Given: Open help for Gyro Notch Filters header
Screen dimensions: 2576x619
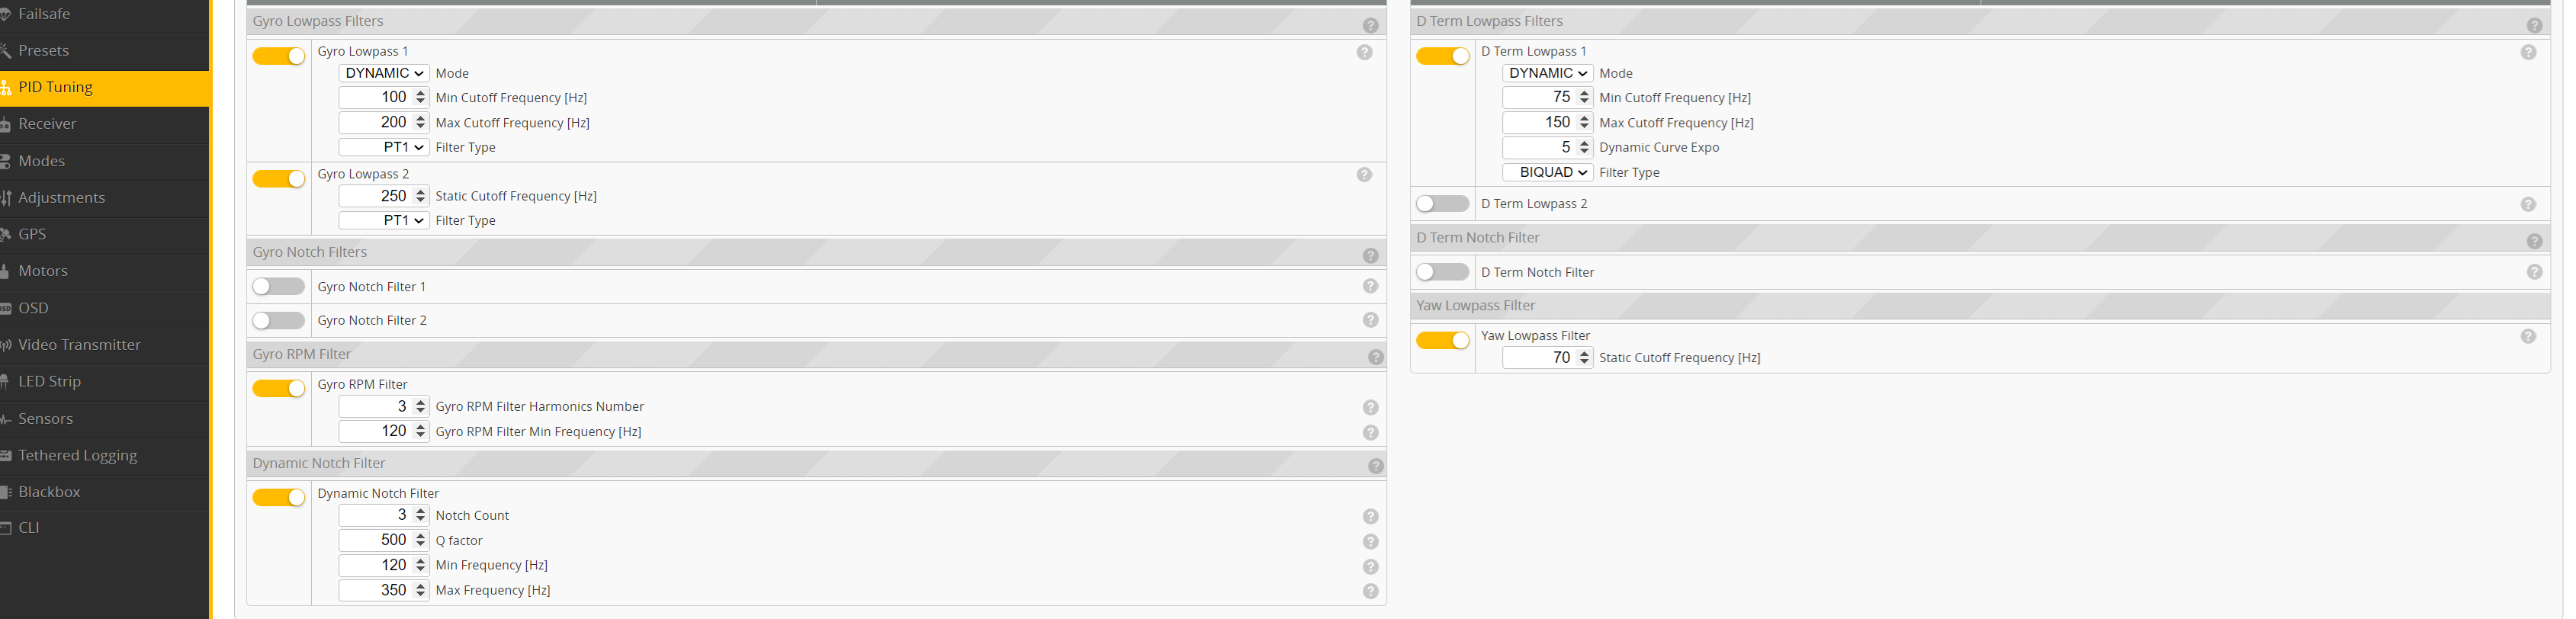Looking at the screenshot, I should tap(1370, 256).
